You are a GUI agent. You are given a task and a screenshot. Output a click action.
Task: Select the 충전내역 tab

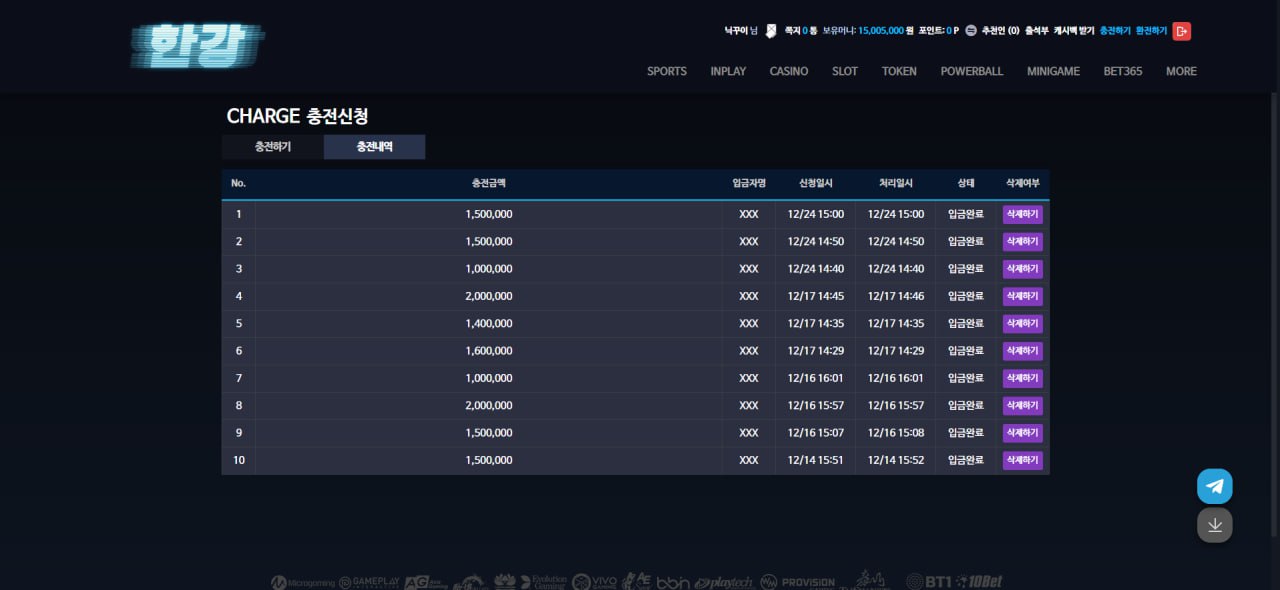(x=374, y=147)
